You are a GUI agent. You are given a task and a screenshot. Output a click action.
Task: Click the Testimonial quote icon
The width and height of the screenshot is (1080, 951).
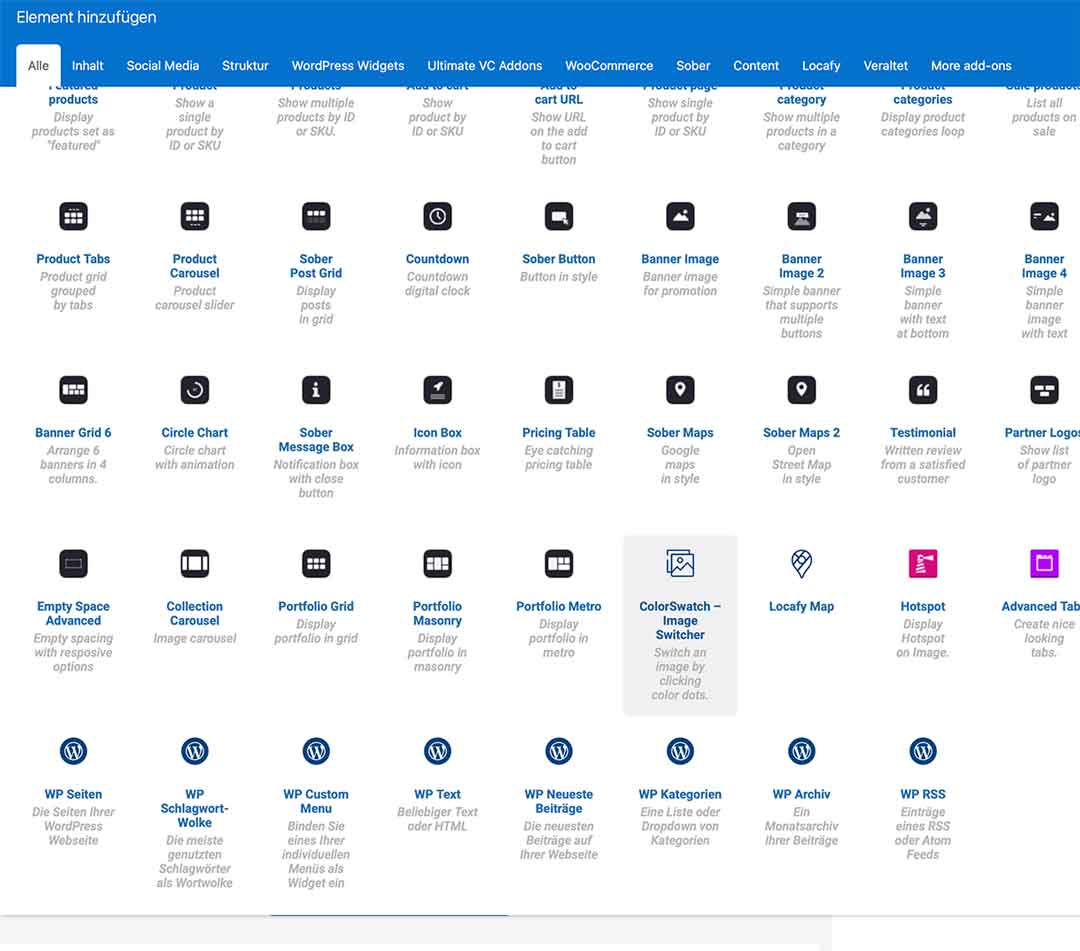[x=923, y=390]
